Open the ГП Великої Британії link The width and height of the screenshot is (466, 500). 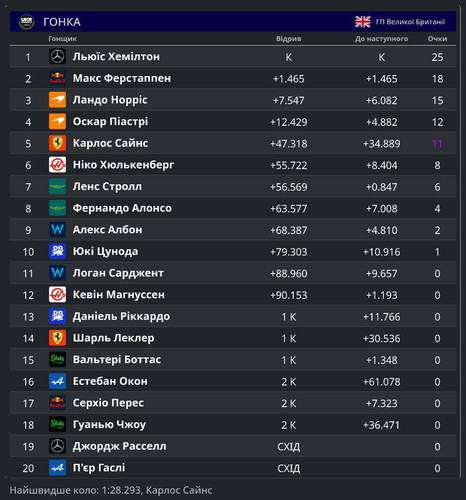(x=410, y=22)
